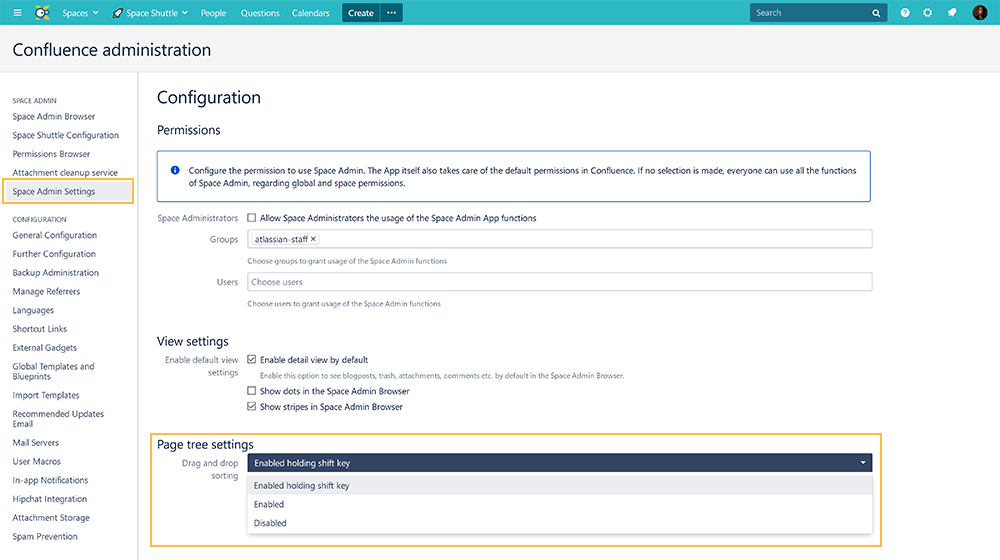
Task: Go to Permissions Browser in sidebar
Action: [51, 154]
